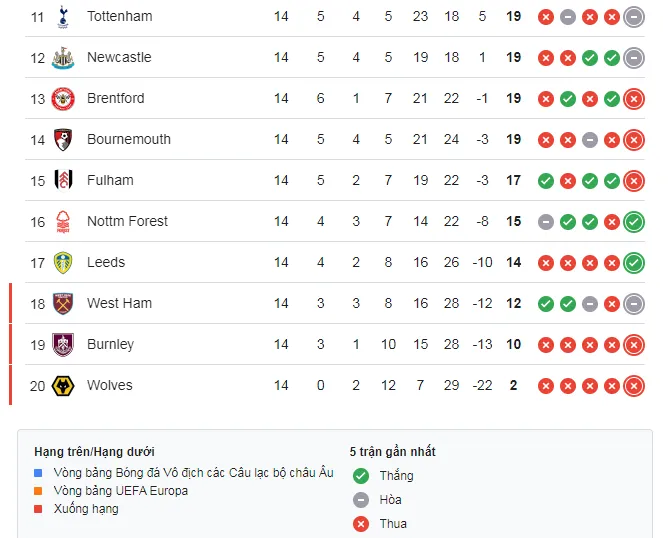Open the Burnley team name link

[110, 344]
